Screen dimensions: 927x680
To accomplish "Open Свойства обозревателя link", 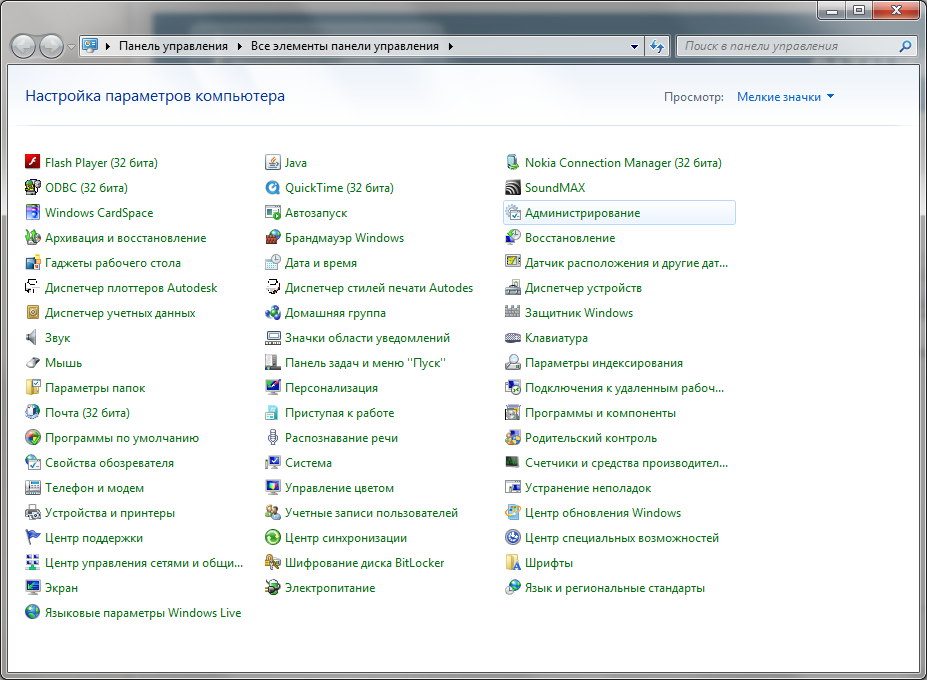I will point(109,463).
